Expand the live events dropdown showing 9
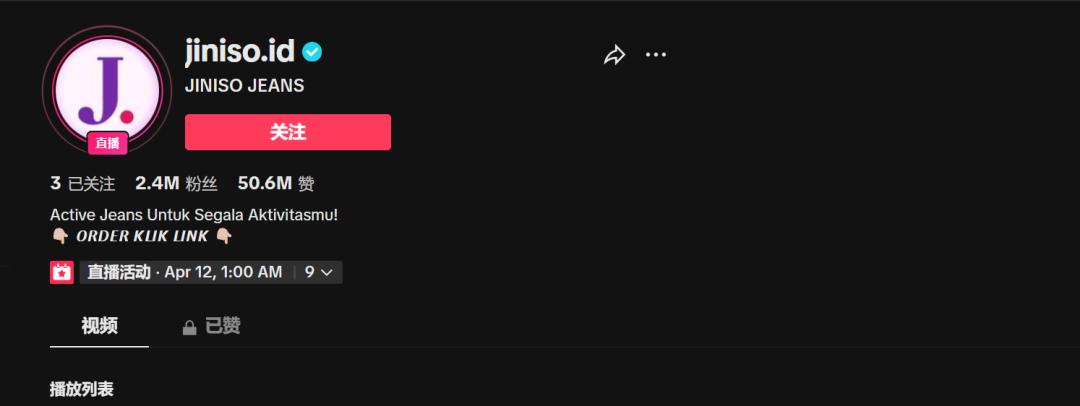 pos(318,272)
